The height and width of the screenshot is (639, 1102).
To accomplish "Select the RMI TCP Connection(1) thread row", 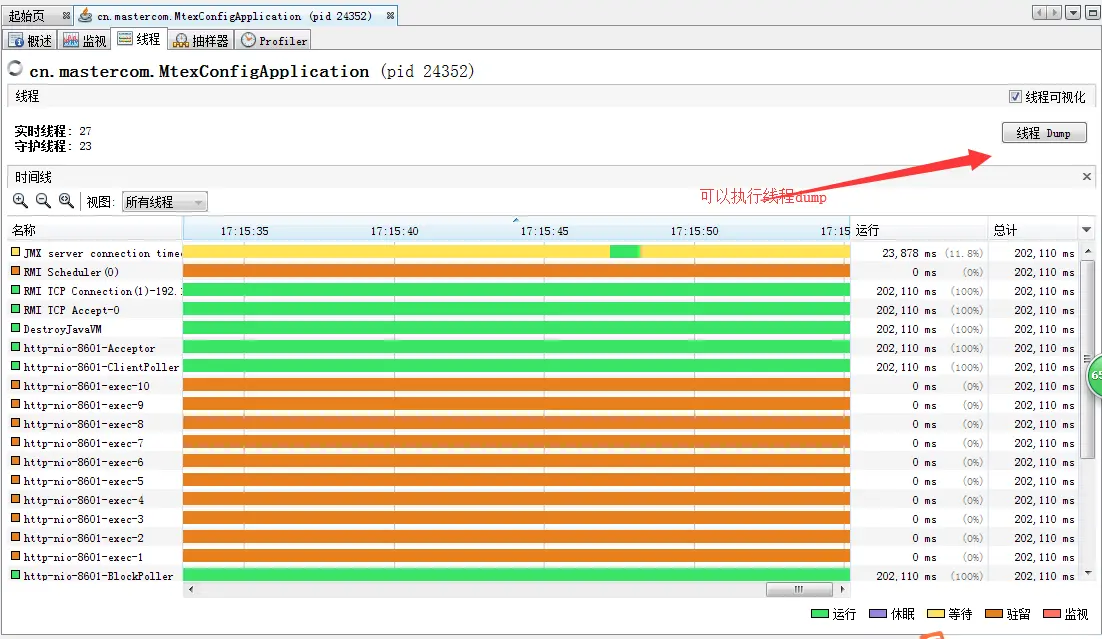I will click(543, 290).
